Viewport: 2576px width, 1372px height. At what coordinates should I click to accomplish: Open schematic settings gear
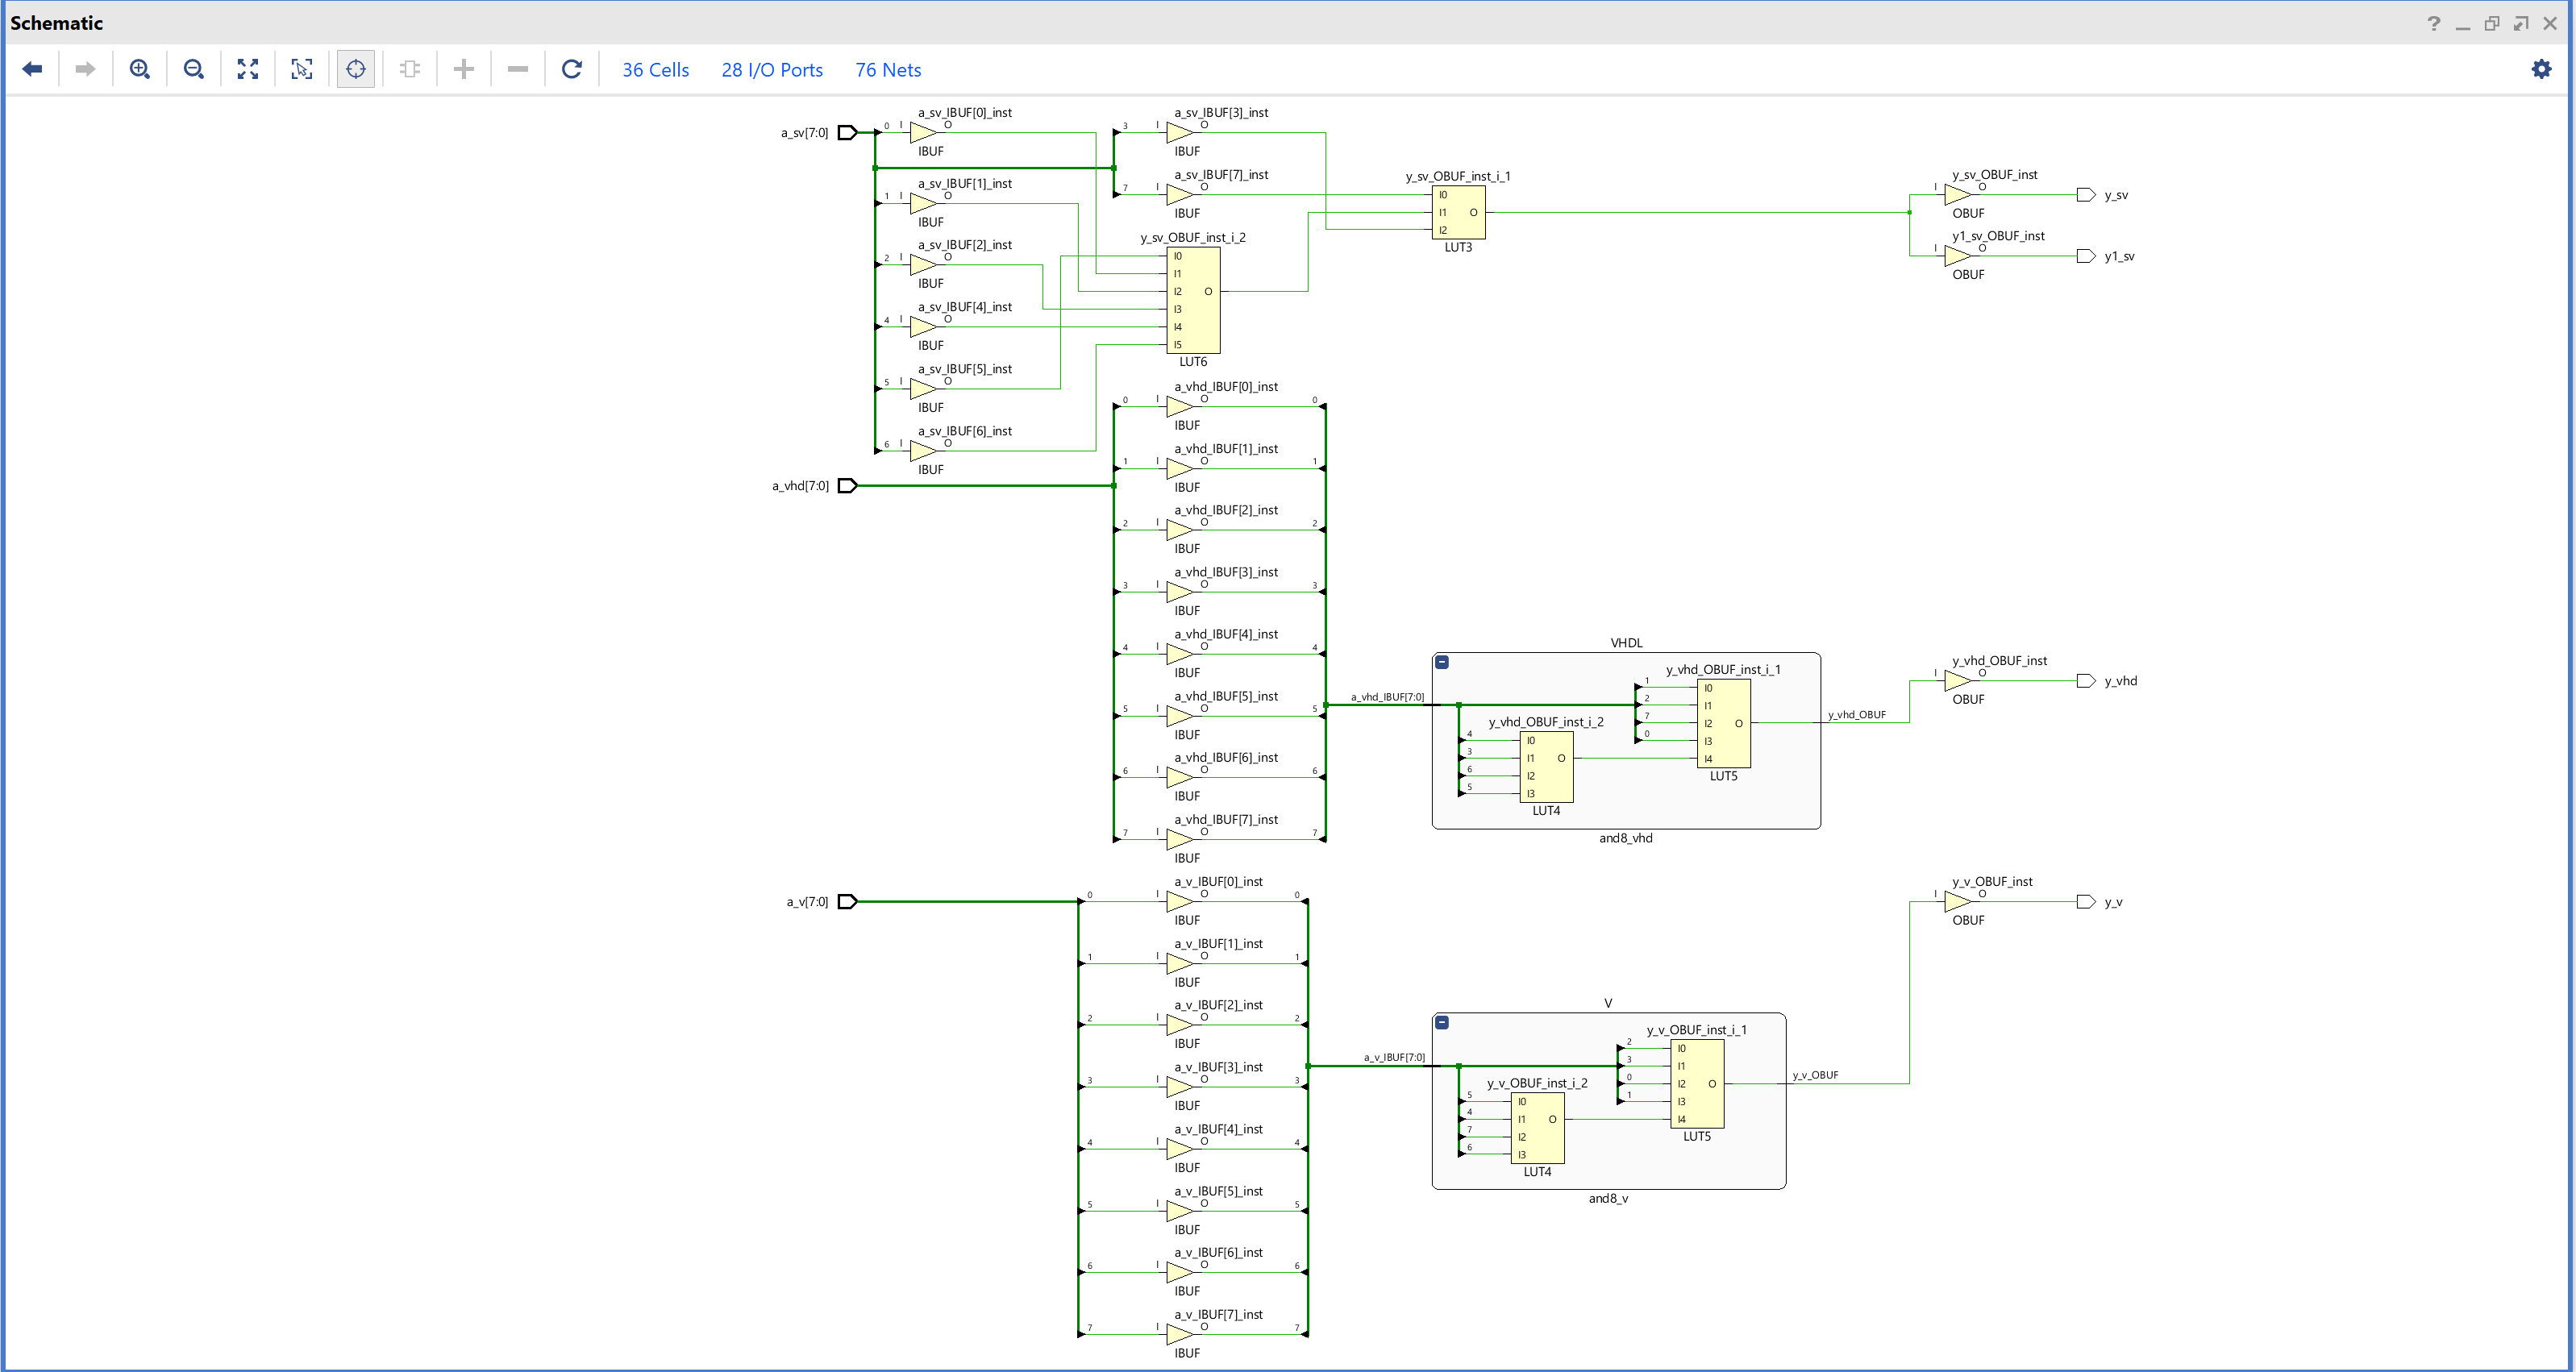(2541, 69)
